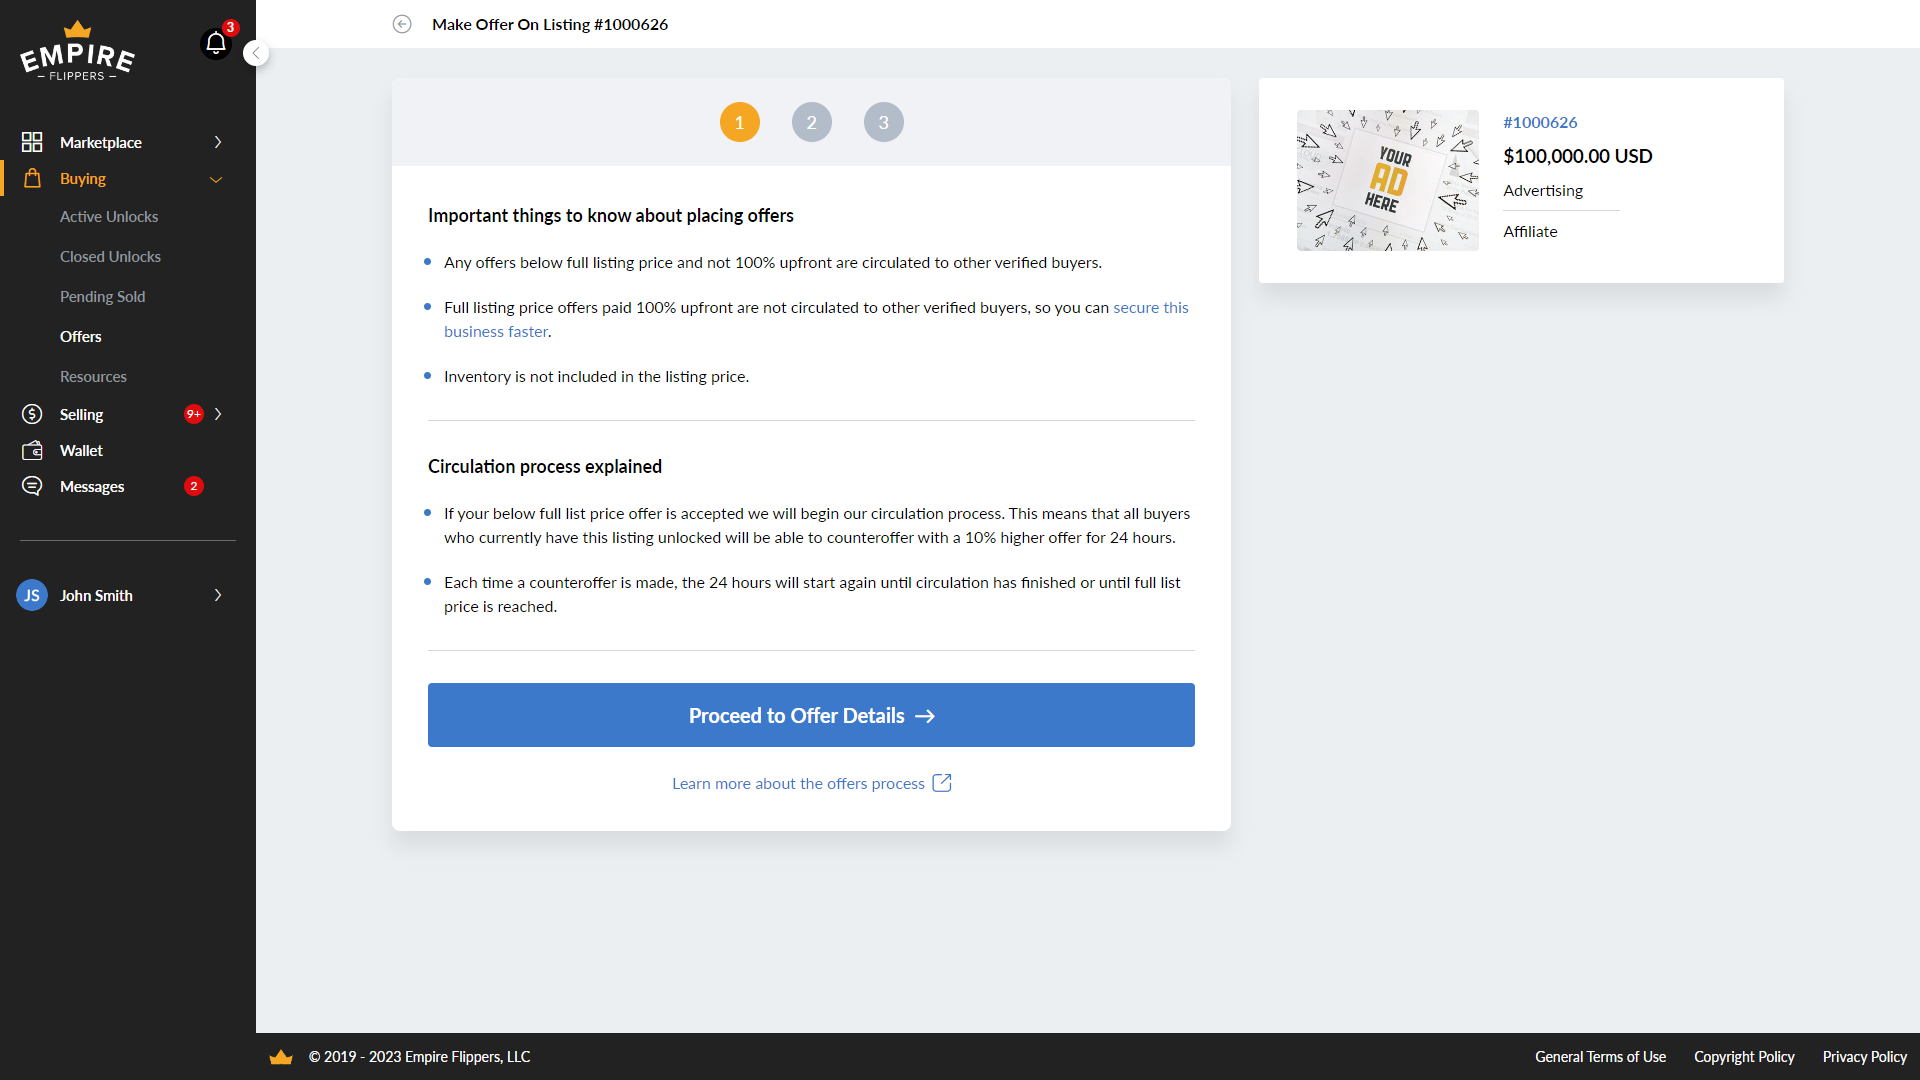Image resolution: width=1920 pixels, height=1080 pixels.
Task: Click the John Smith JS avatar
Action: click(x=32, y=595)
